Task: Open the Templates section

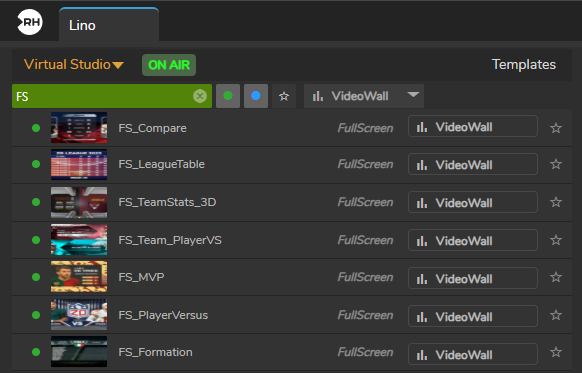Action: point(524,65)
